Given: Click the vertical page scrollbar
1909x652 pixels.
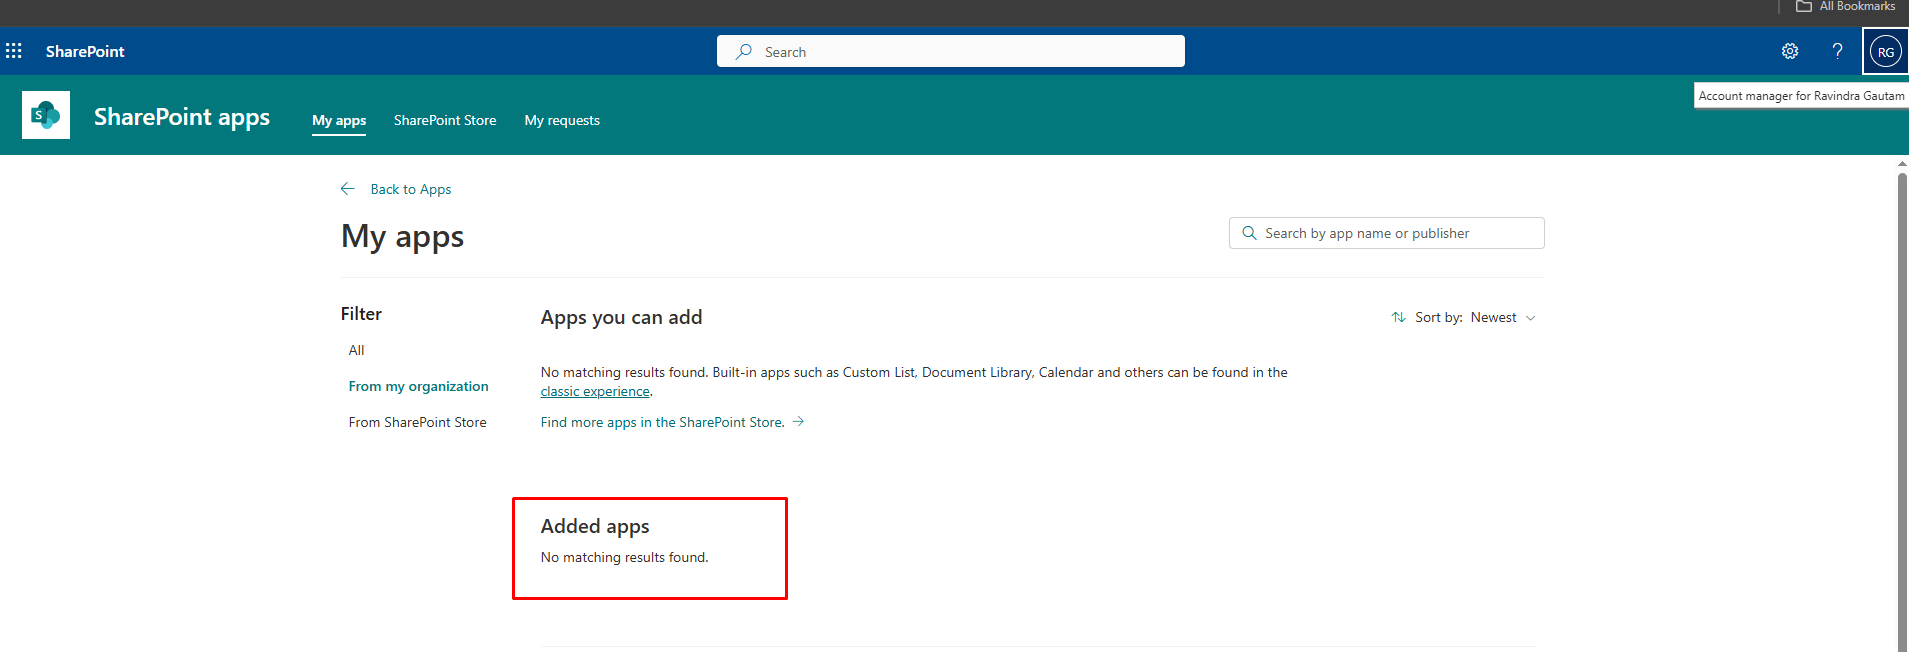Looking at the screenshot, I should 1902,410.
